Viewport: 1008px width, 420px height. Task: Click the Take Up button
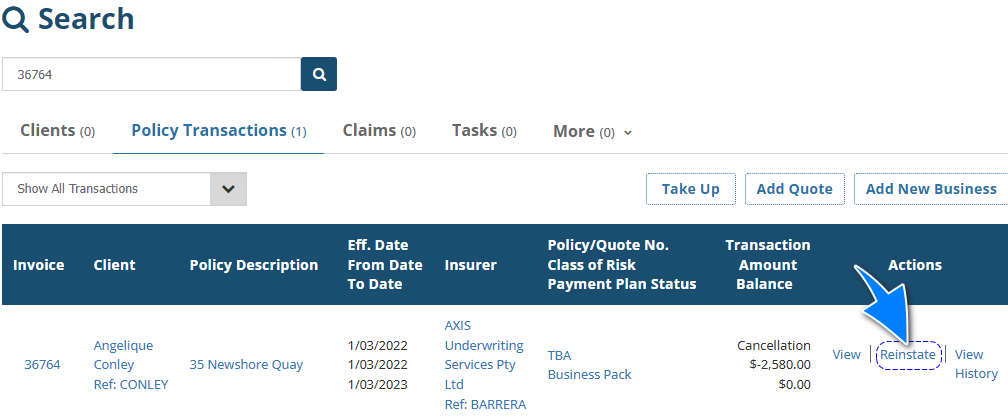tap(690, 189)
